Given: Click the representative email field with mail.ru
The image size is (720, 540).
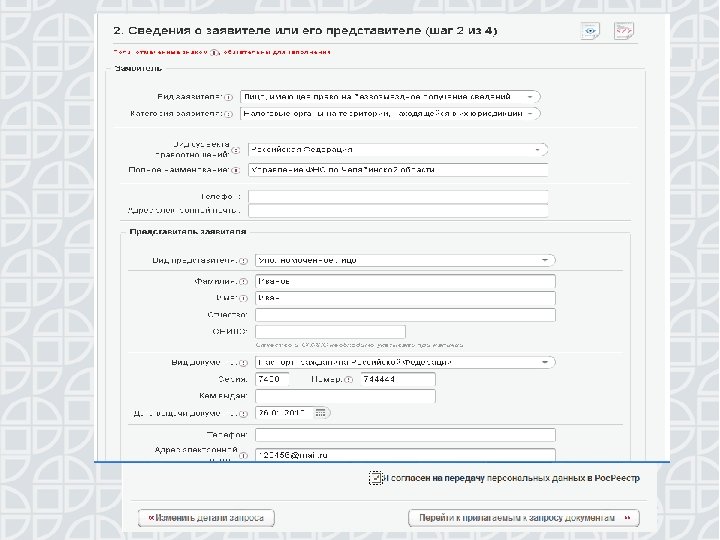Looking at the screenshot, I should tap(405, 455).
